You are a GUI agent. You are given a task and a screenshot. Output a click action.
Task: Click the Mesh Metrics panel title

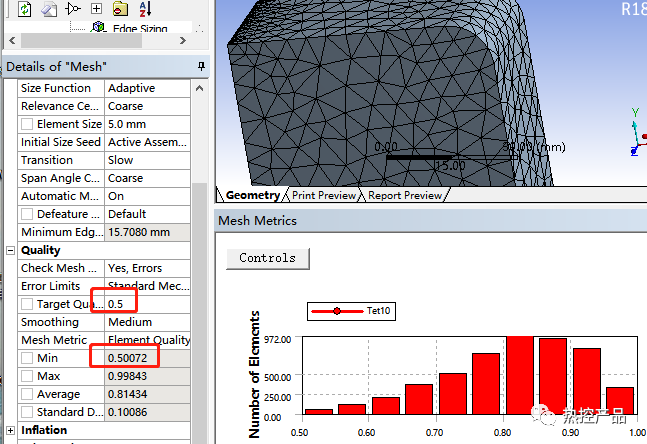(x=257, y=221)
